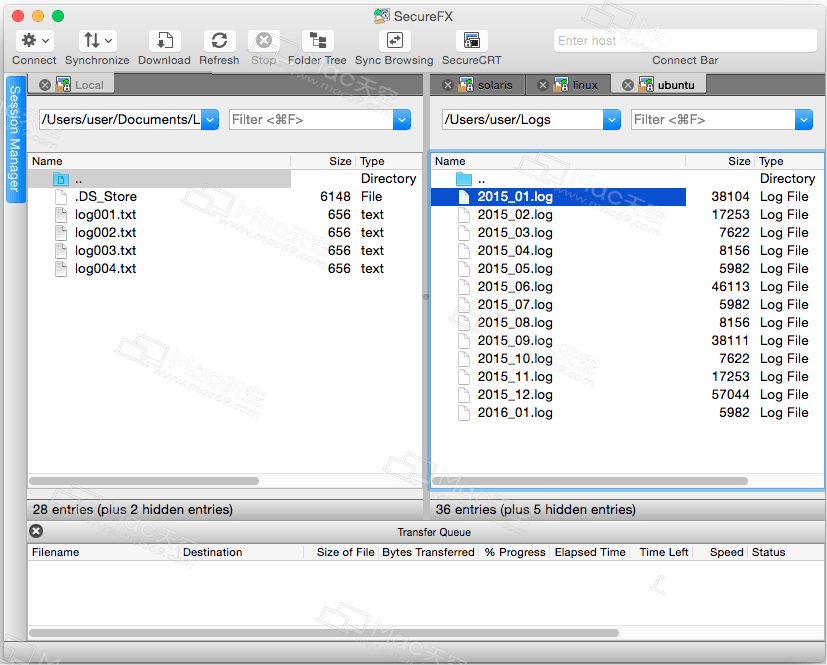Click the Synchronize arrows icon
The height and width of the screenshot is (665, 827).
point(98,41)
